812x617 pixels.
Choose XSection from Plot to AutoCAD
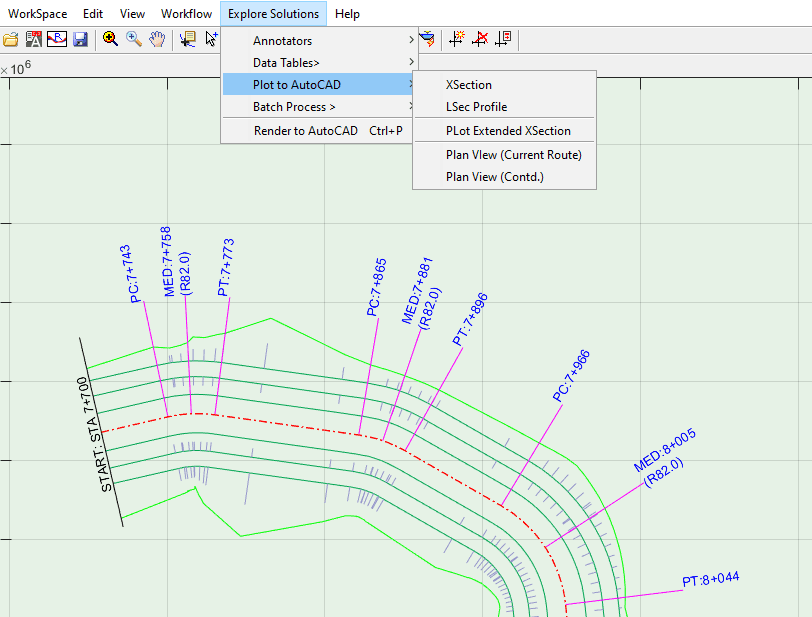[468, 85]
